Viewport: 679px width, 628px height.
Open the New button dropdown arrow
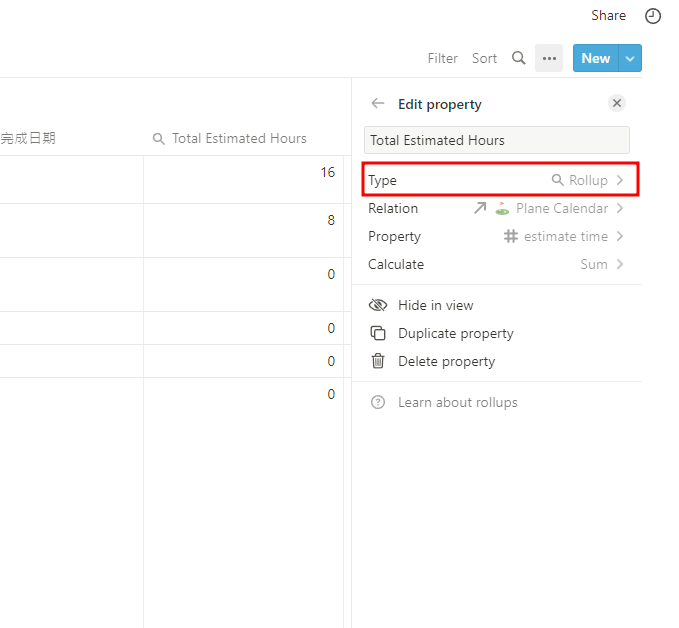pyautogui.click(x=630, y=58)
